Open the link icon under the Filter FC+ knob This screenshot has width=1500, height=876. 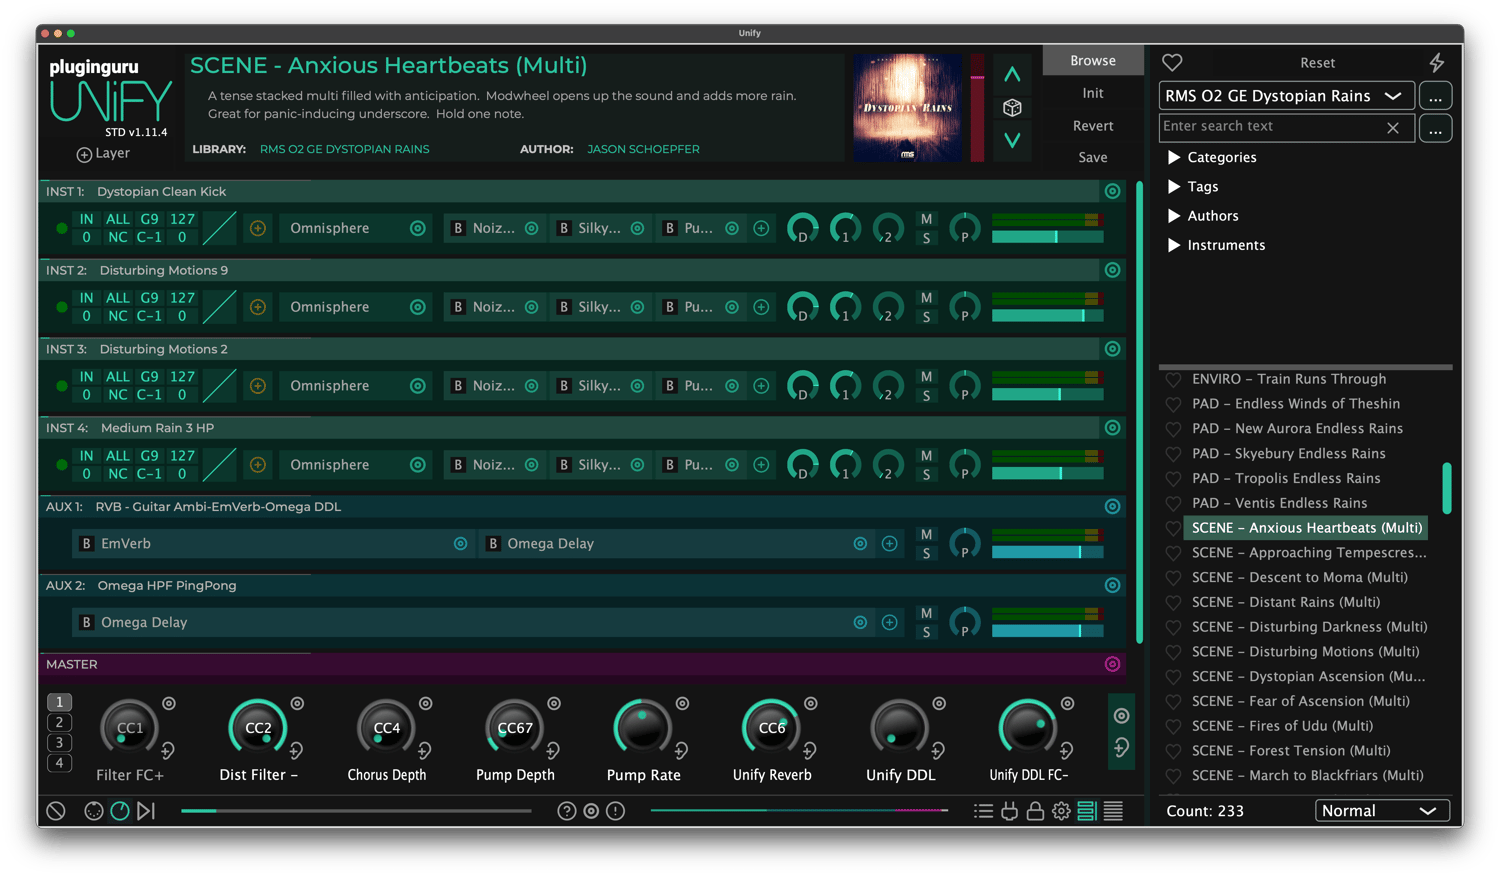(168, 750)
